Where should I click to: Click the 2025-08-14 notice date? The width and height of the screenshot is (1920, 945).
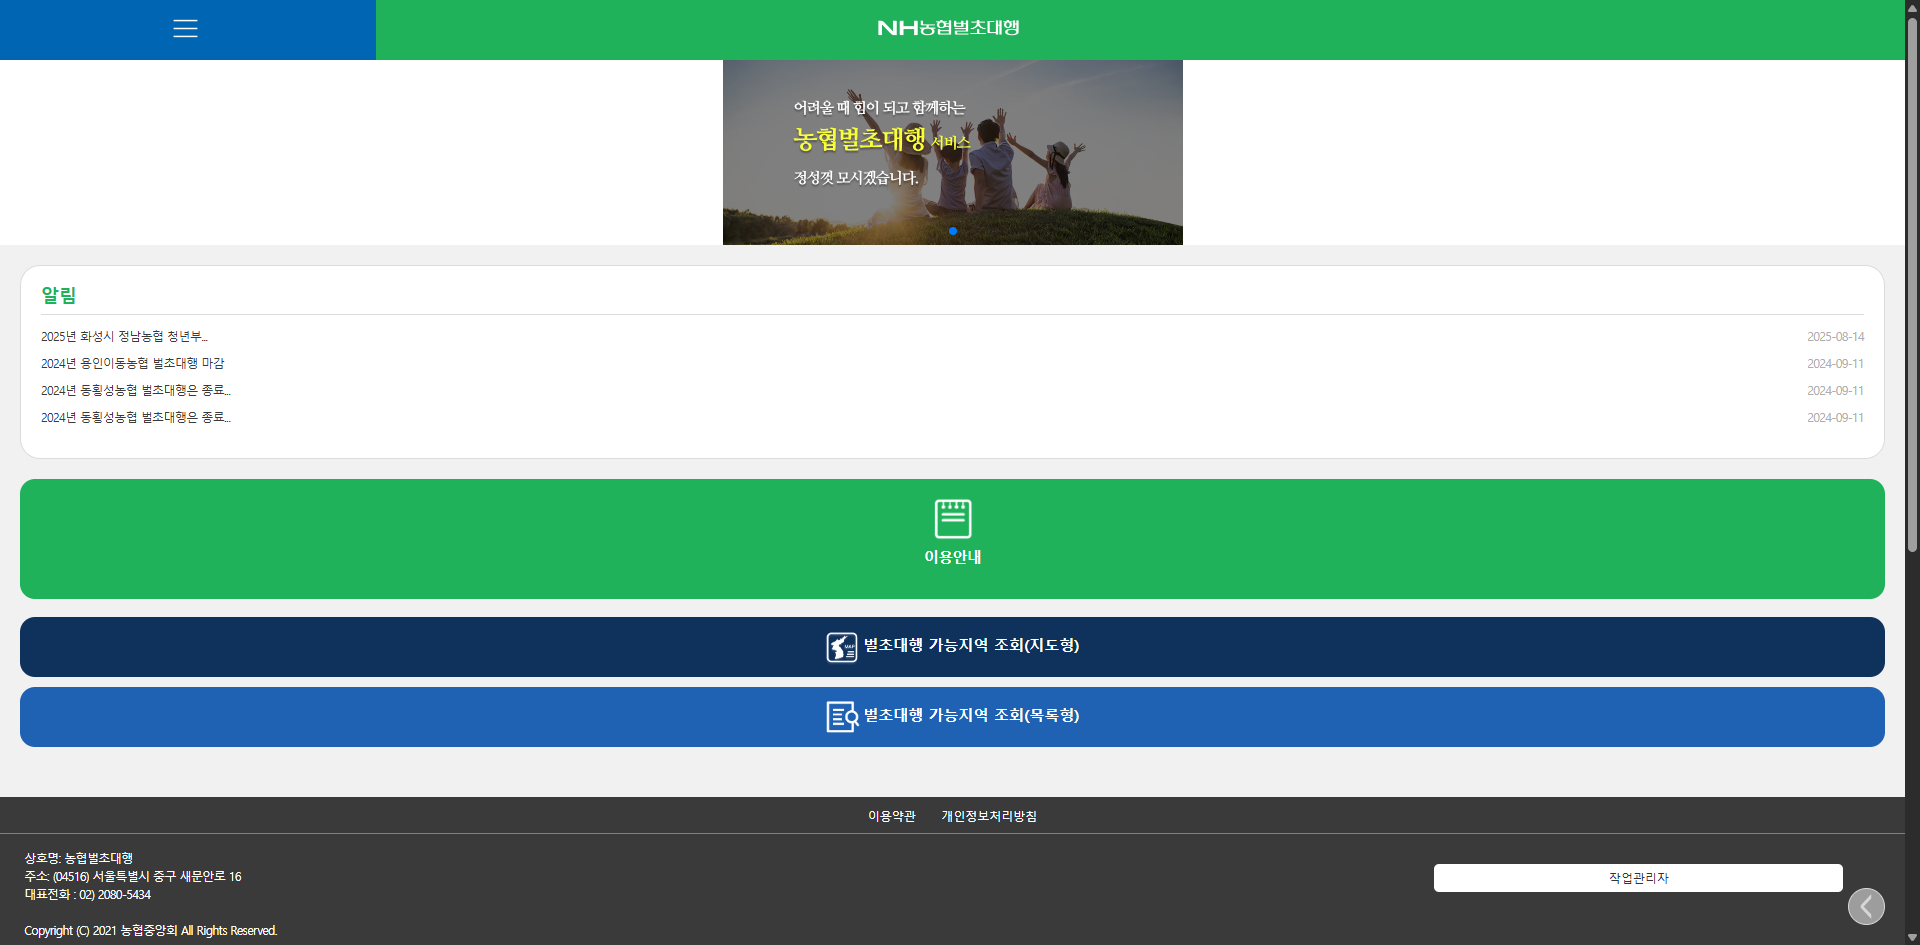tap(1834, 337)
